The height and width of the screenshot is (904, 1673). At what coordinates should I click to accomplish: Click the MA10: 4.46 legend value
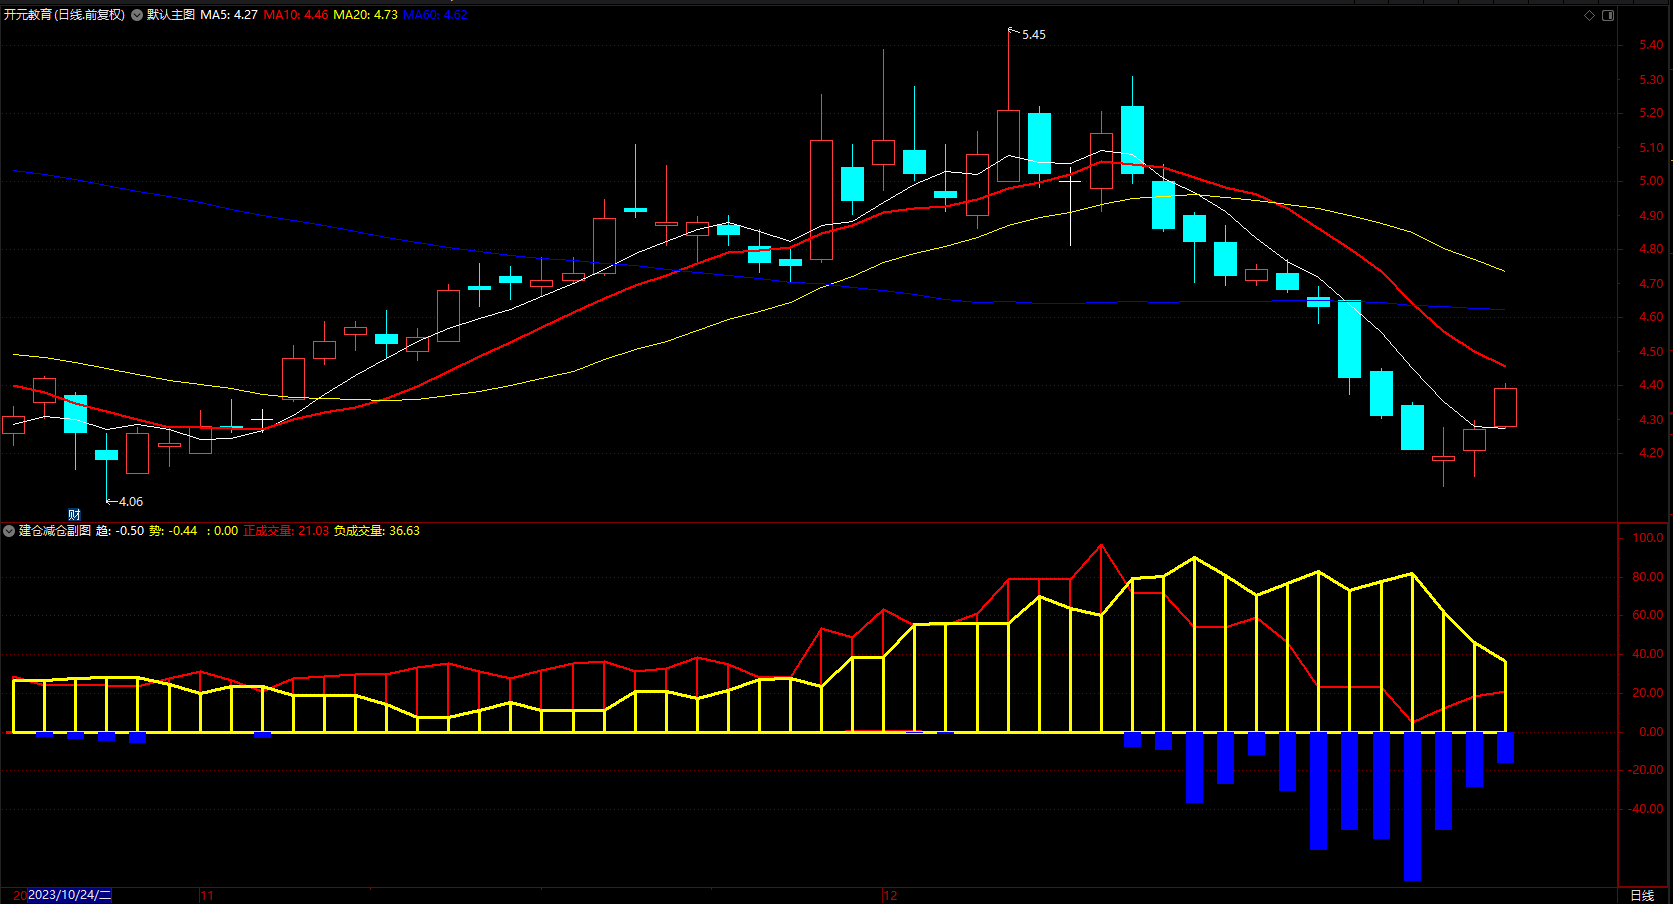[x=296, y=15]
